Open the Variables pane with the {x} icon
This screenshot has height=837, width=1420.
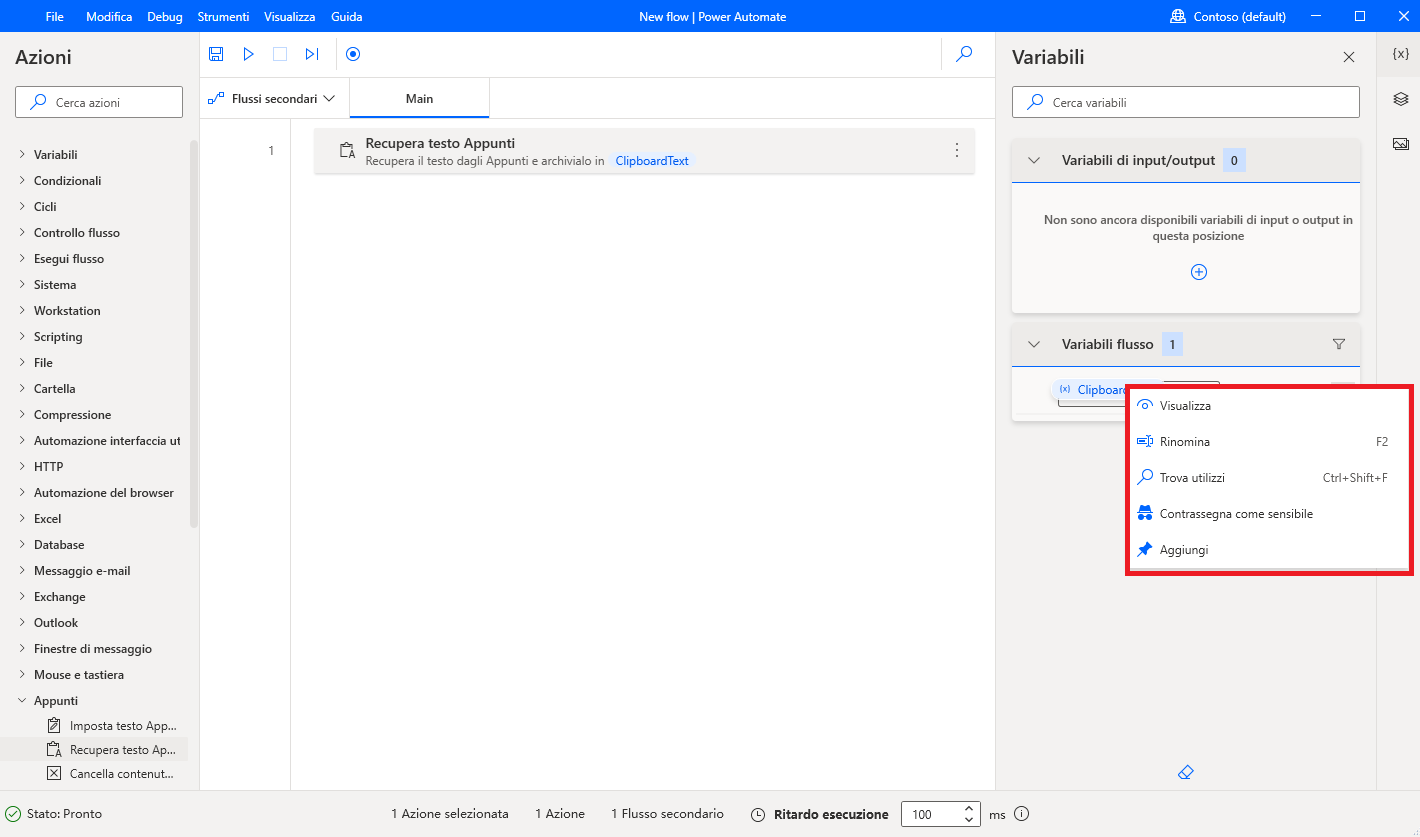[x=1400, y=53]
